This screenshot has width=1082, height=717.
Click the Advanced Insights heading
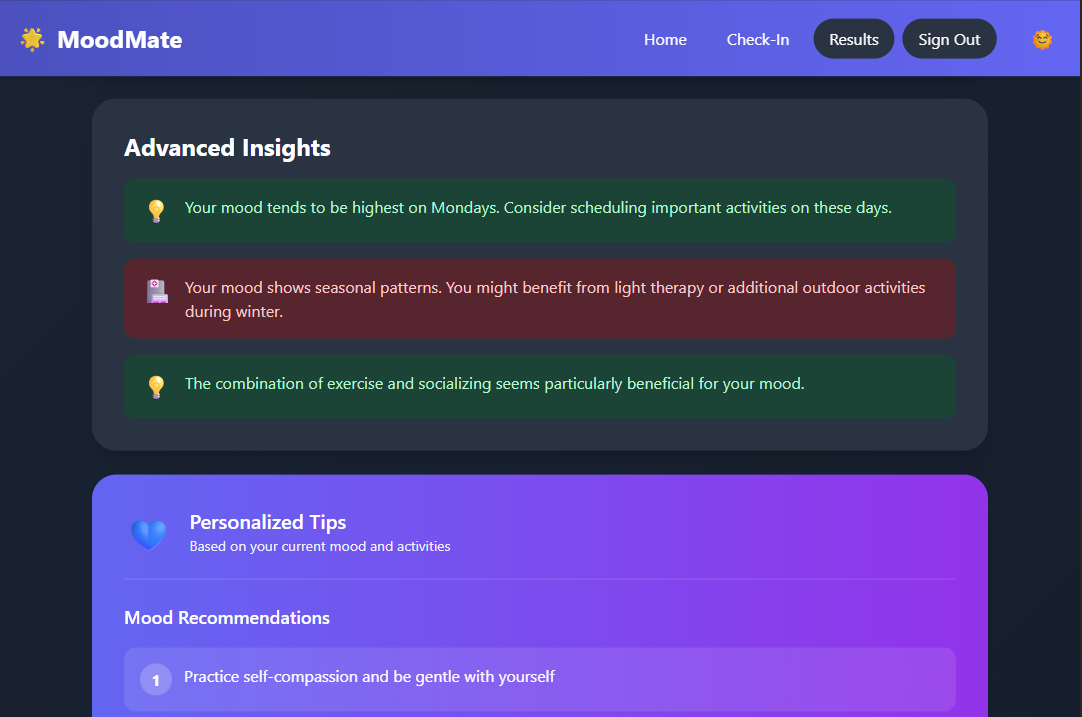(227, 148)
